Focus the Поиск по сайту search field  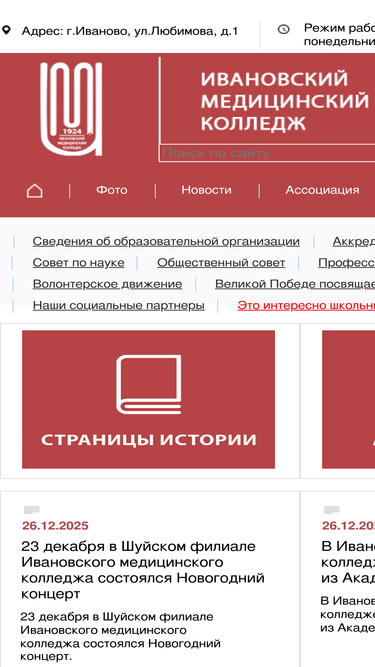pos(267,153)
